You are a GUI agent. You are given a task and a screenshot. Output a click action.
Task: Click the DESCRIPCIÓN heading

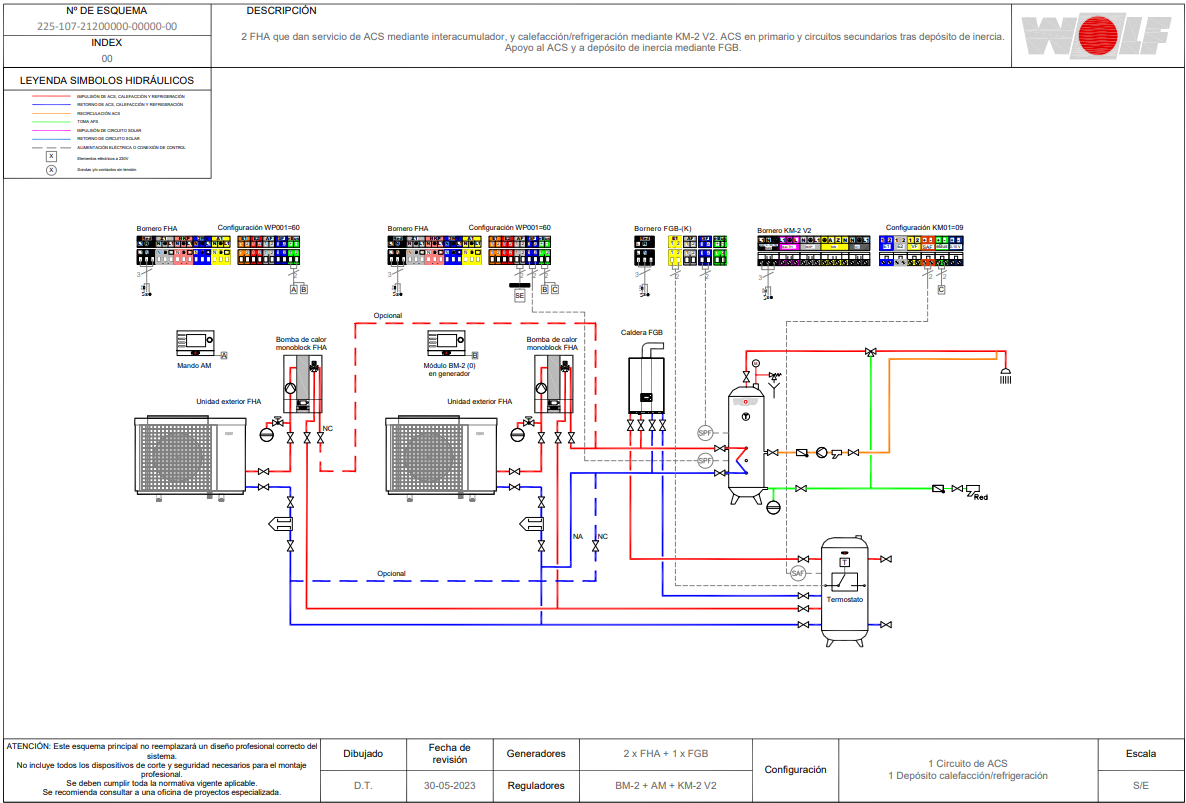pyautogui.click(x=281, y=11)
